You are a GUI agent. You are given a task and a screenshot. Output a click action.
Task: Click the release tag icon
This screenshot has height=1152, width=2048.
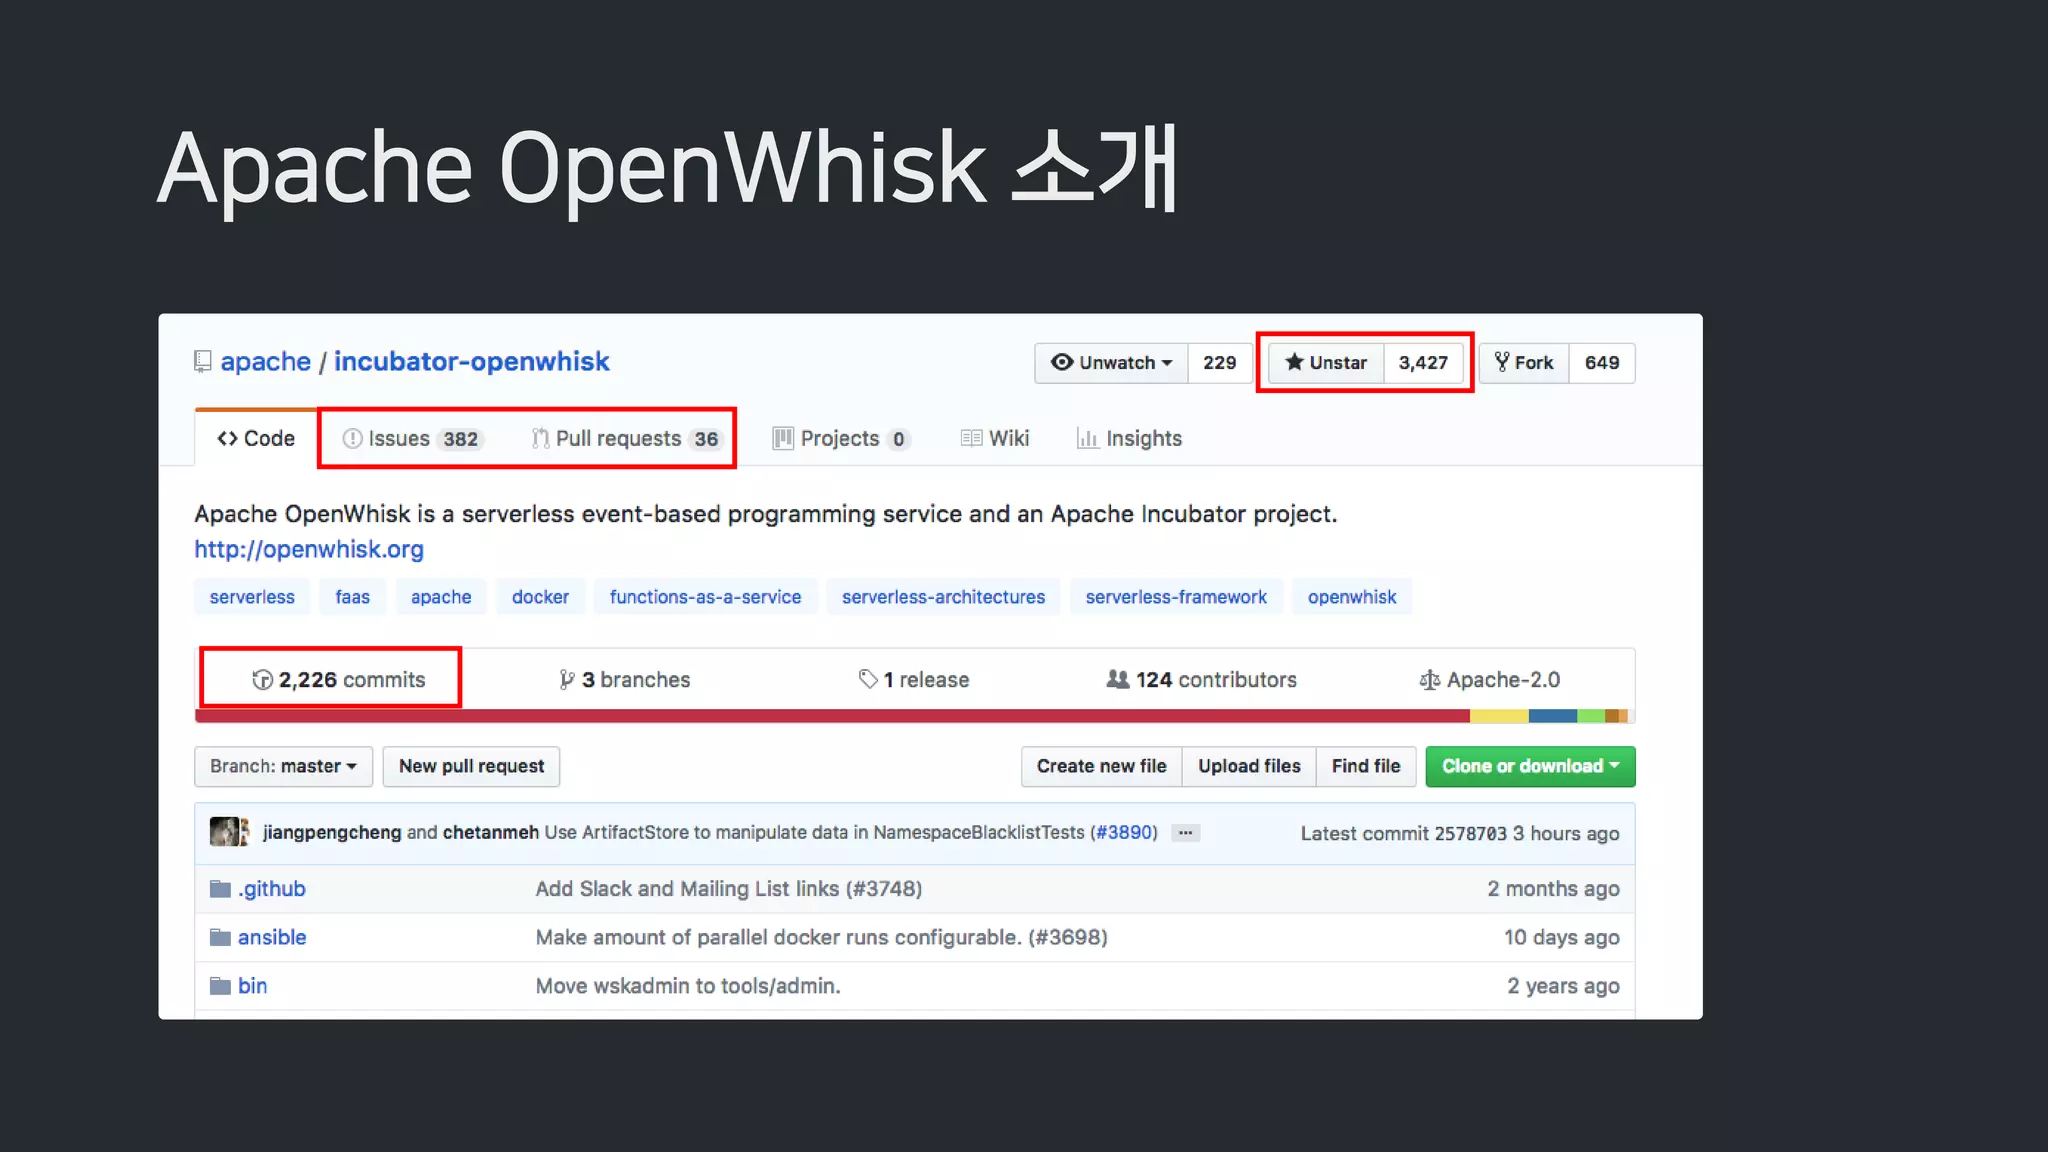[x=868, y=680]
